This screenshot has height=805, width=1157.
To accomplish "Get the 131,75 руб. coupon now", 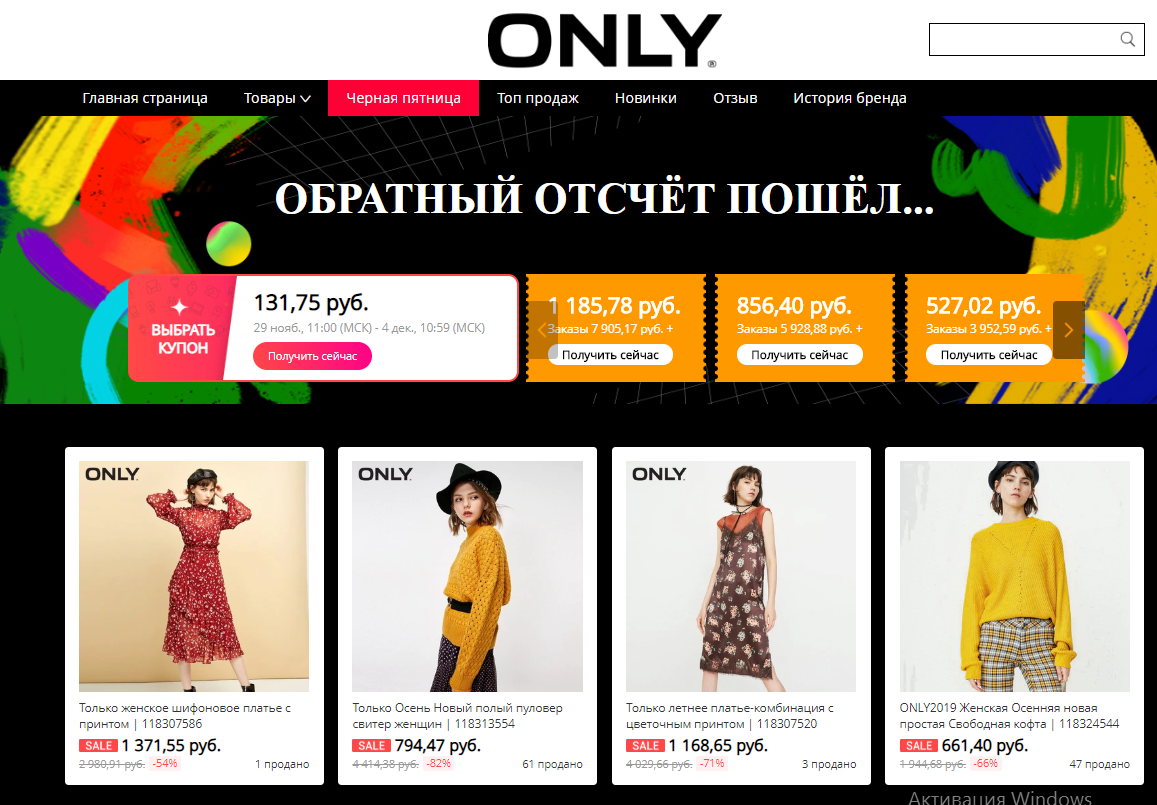I will [312, 356].
